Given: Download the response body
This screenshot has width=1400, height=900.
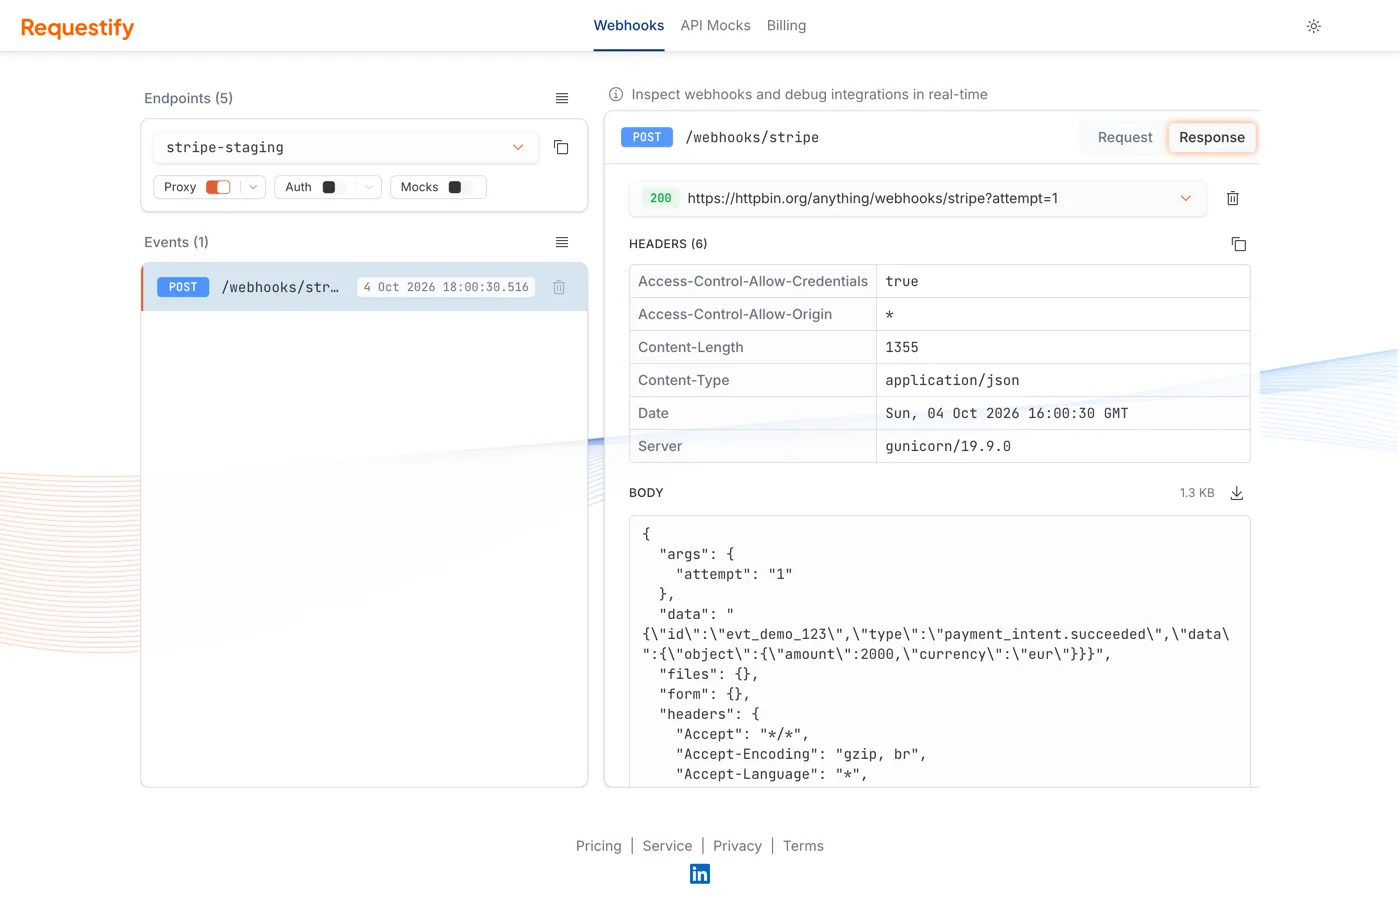Looking at the screenshot, I should point(1236,493).
